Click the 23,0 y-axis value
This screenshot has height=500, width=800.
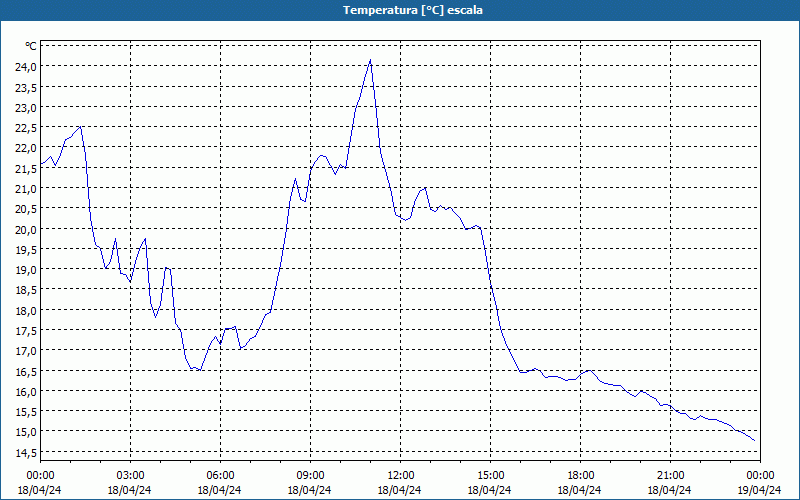(x=27, y=107)
